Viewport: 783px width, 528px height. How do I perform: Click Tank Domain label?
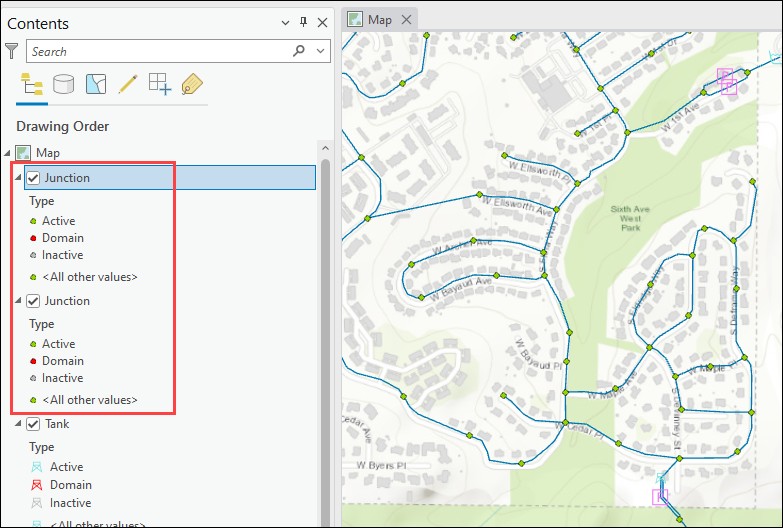tap(70, 485)
